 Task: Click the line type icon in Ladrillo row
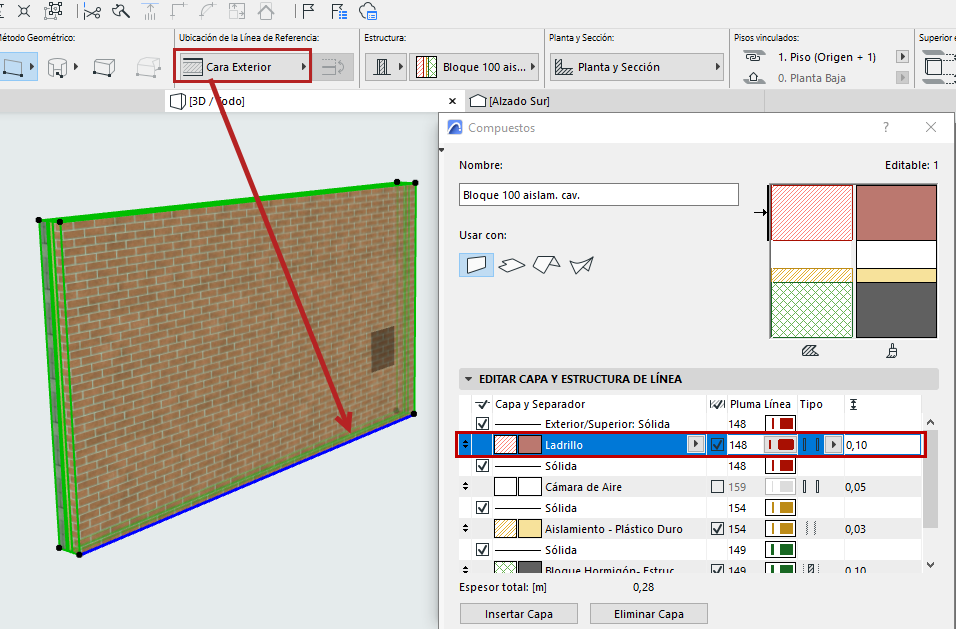(x=811, y=444)
